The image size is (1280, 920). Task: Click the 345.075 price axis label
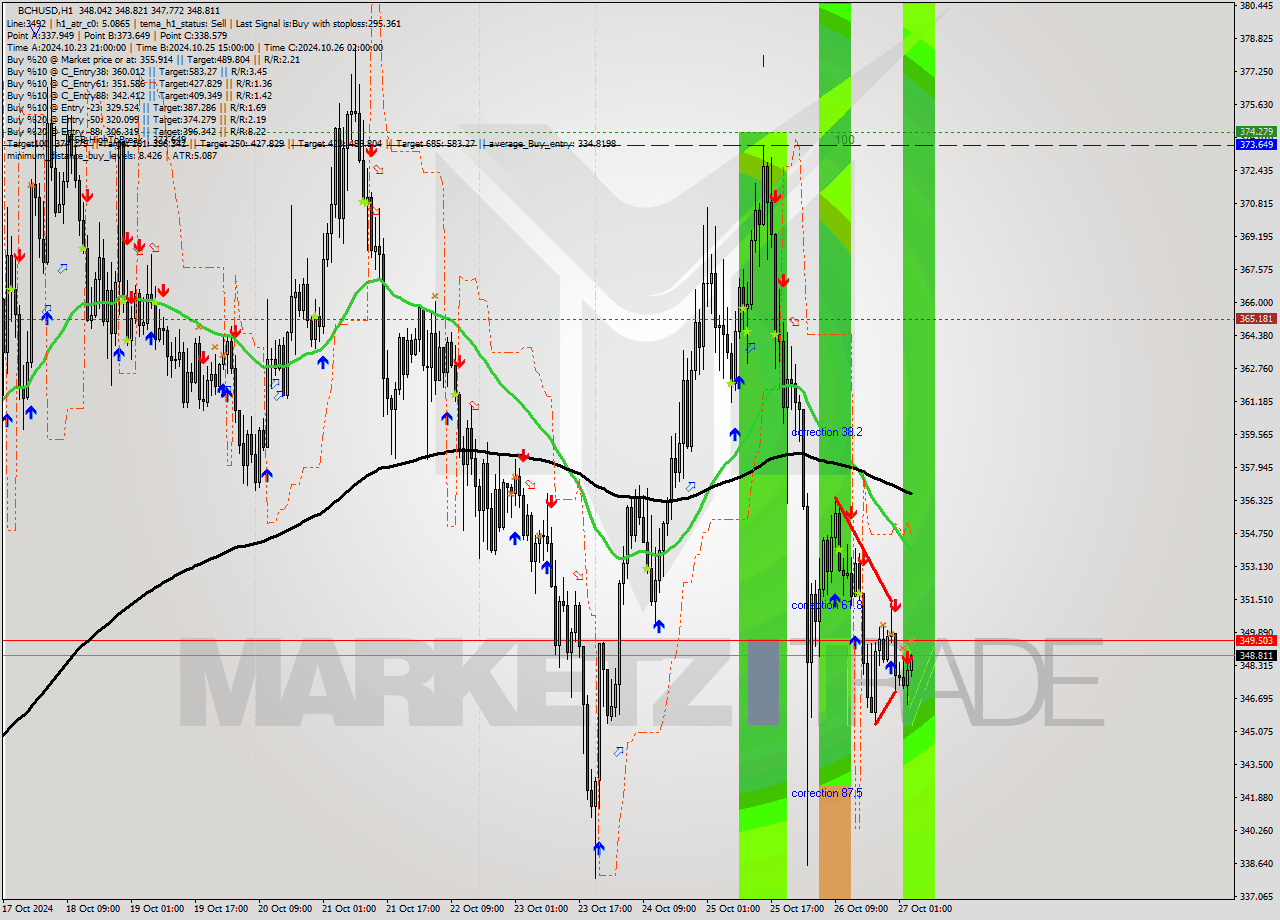click(x=1256, y=732)
